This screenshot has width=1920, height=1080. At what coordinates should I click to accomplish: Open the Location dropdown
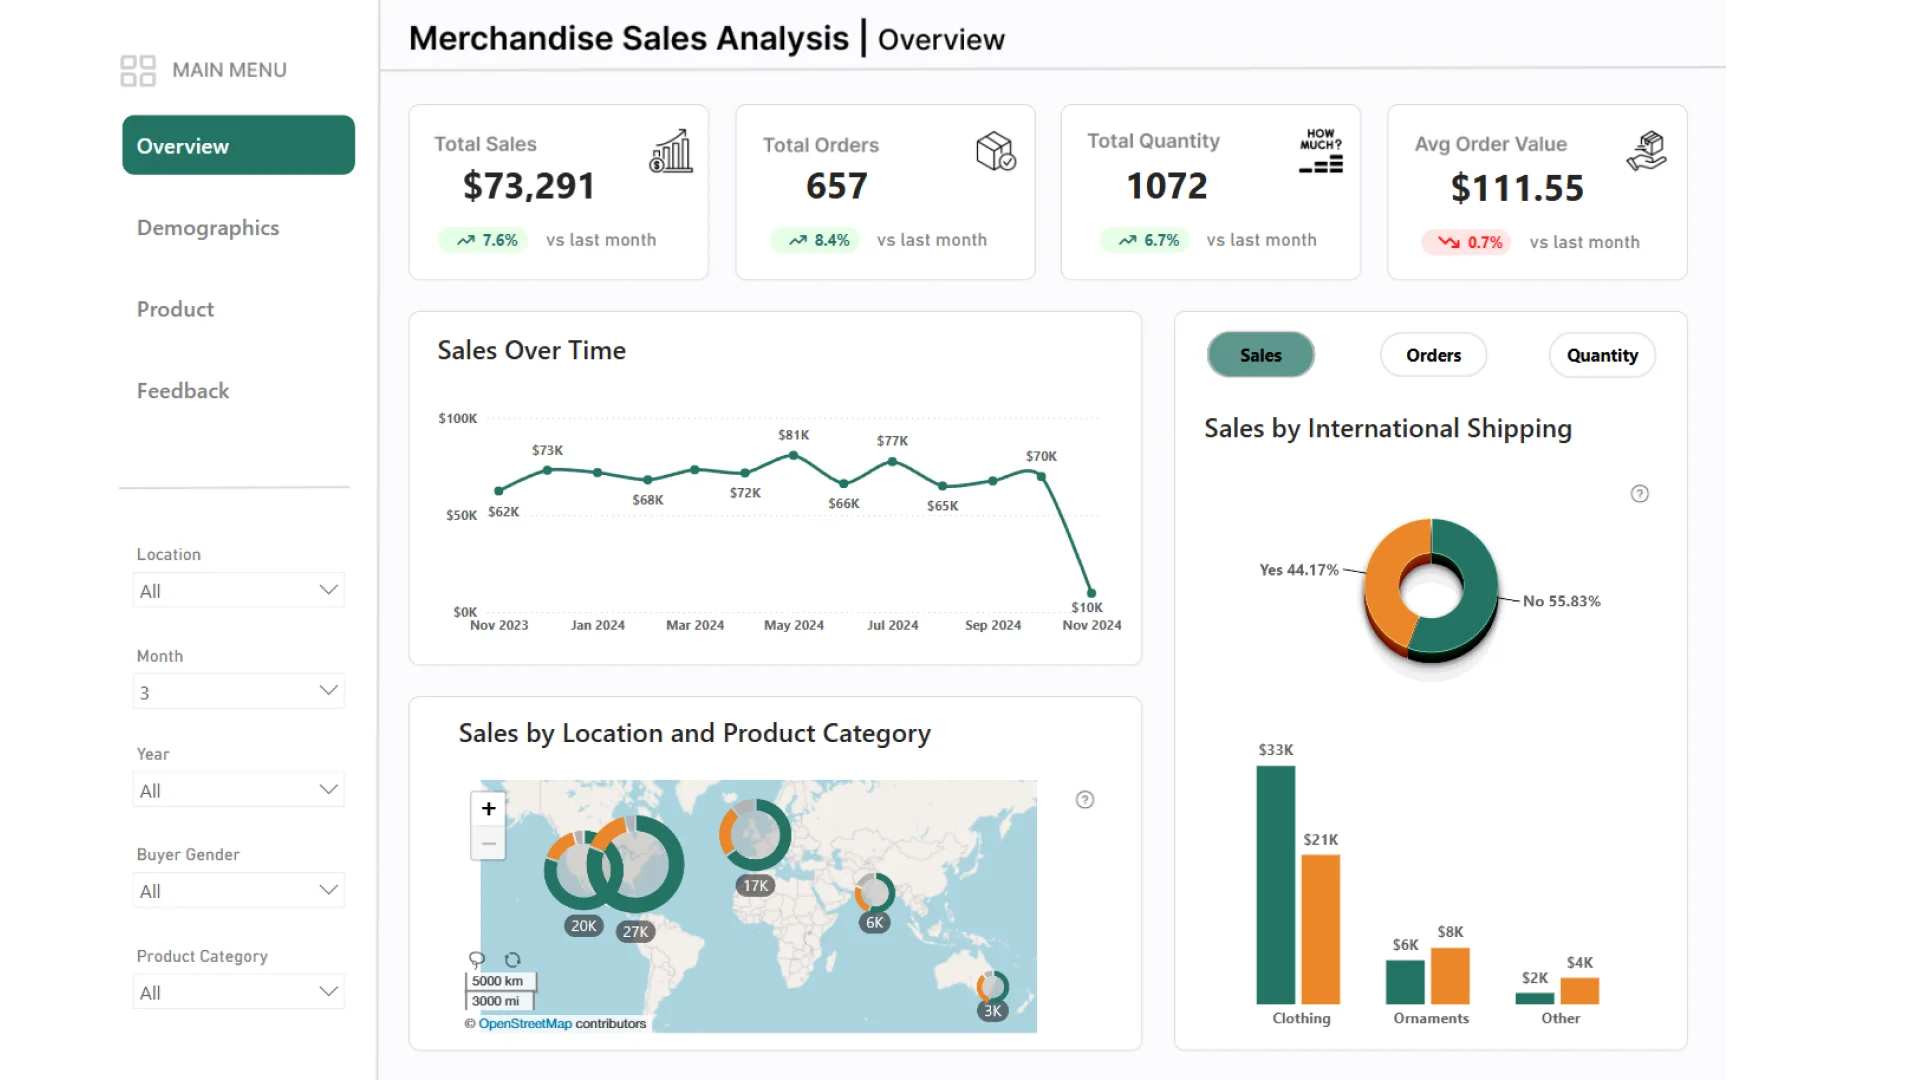(x=239, y=590)
